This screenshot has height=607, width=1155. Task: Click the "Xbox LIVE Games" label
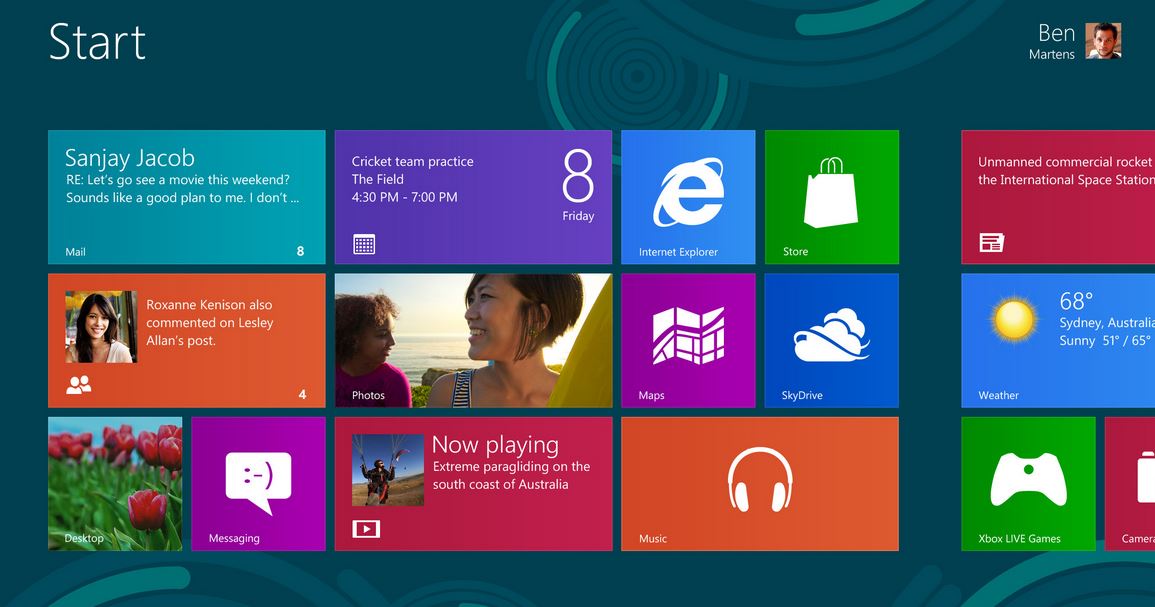(1019, 538)
